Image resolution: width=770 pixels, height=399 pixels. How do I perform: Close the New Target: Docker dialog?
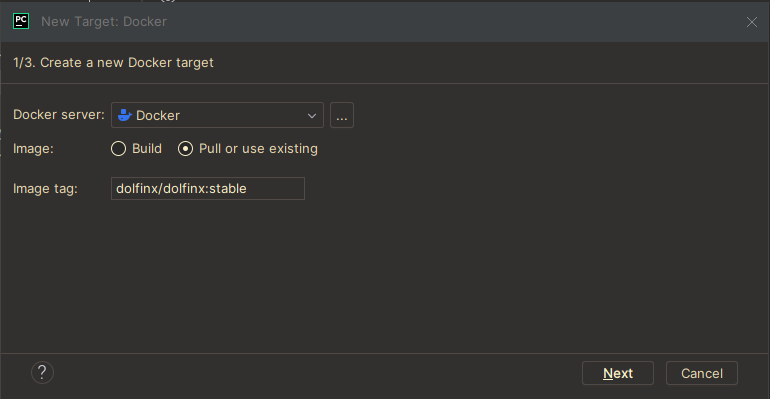(751, 22)
